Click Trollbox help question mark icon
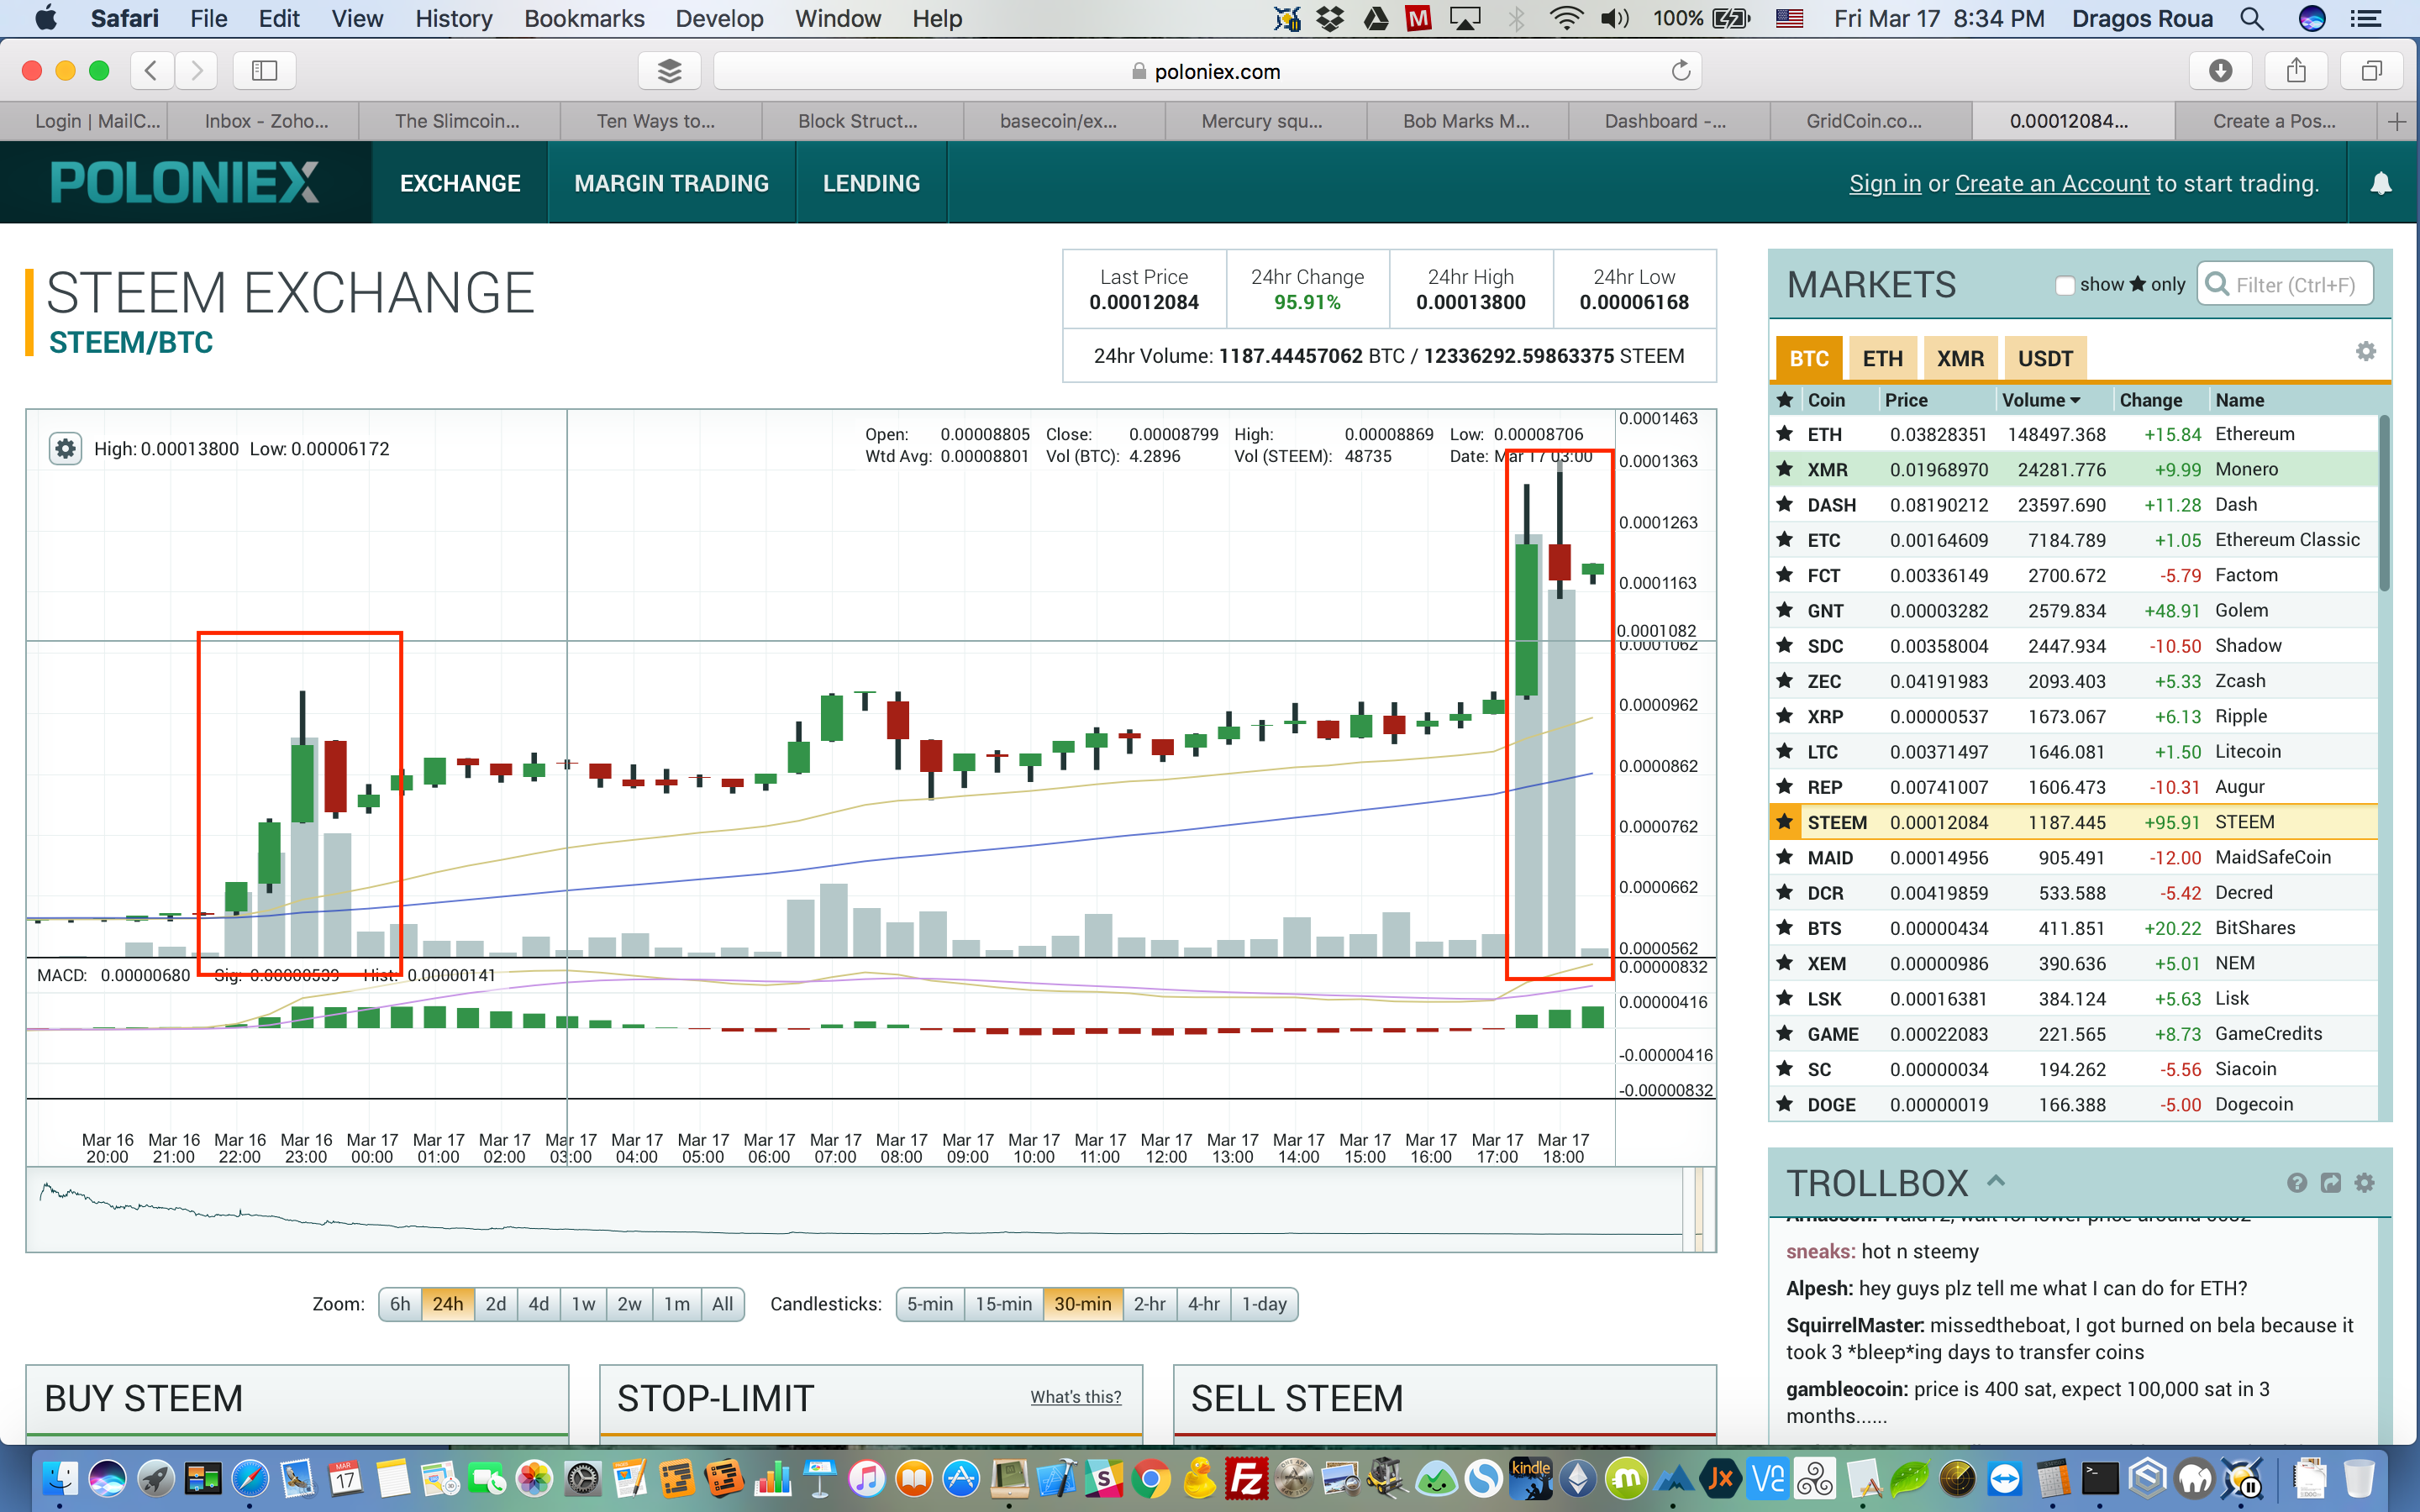Image resolution: width=2420 pixels, height=1512 pixels. pyautogui.click(x=2296, y=1183)
